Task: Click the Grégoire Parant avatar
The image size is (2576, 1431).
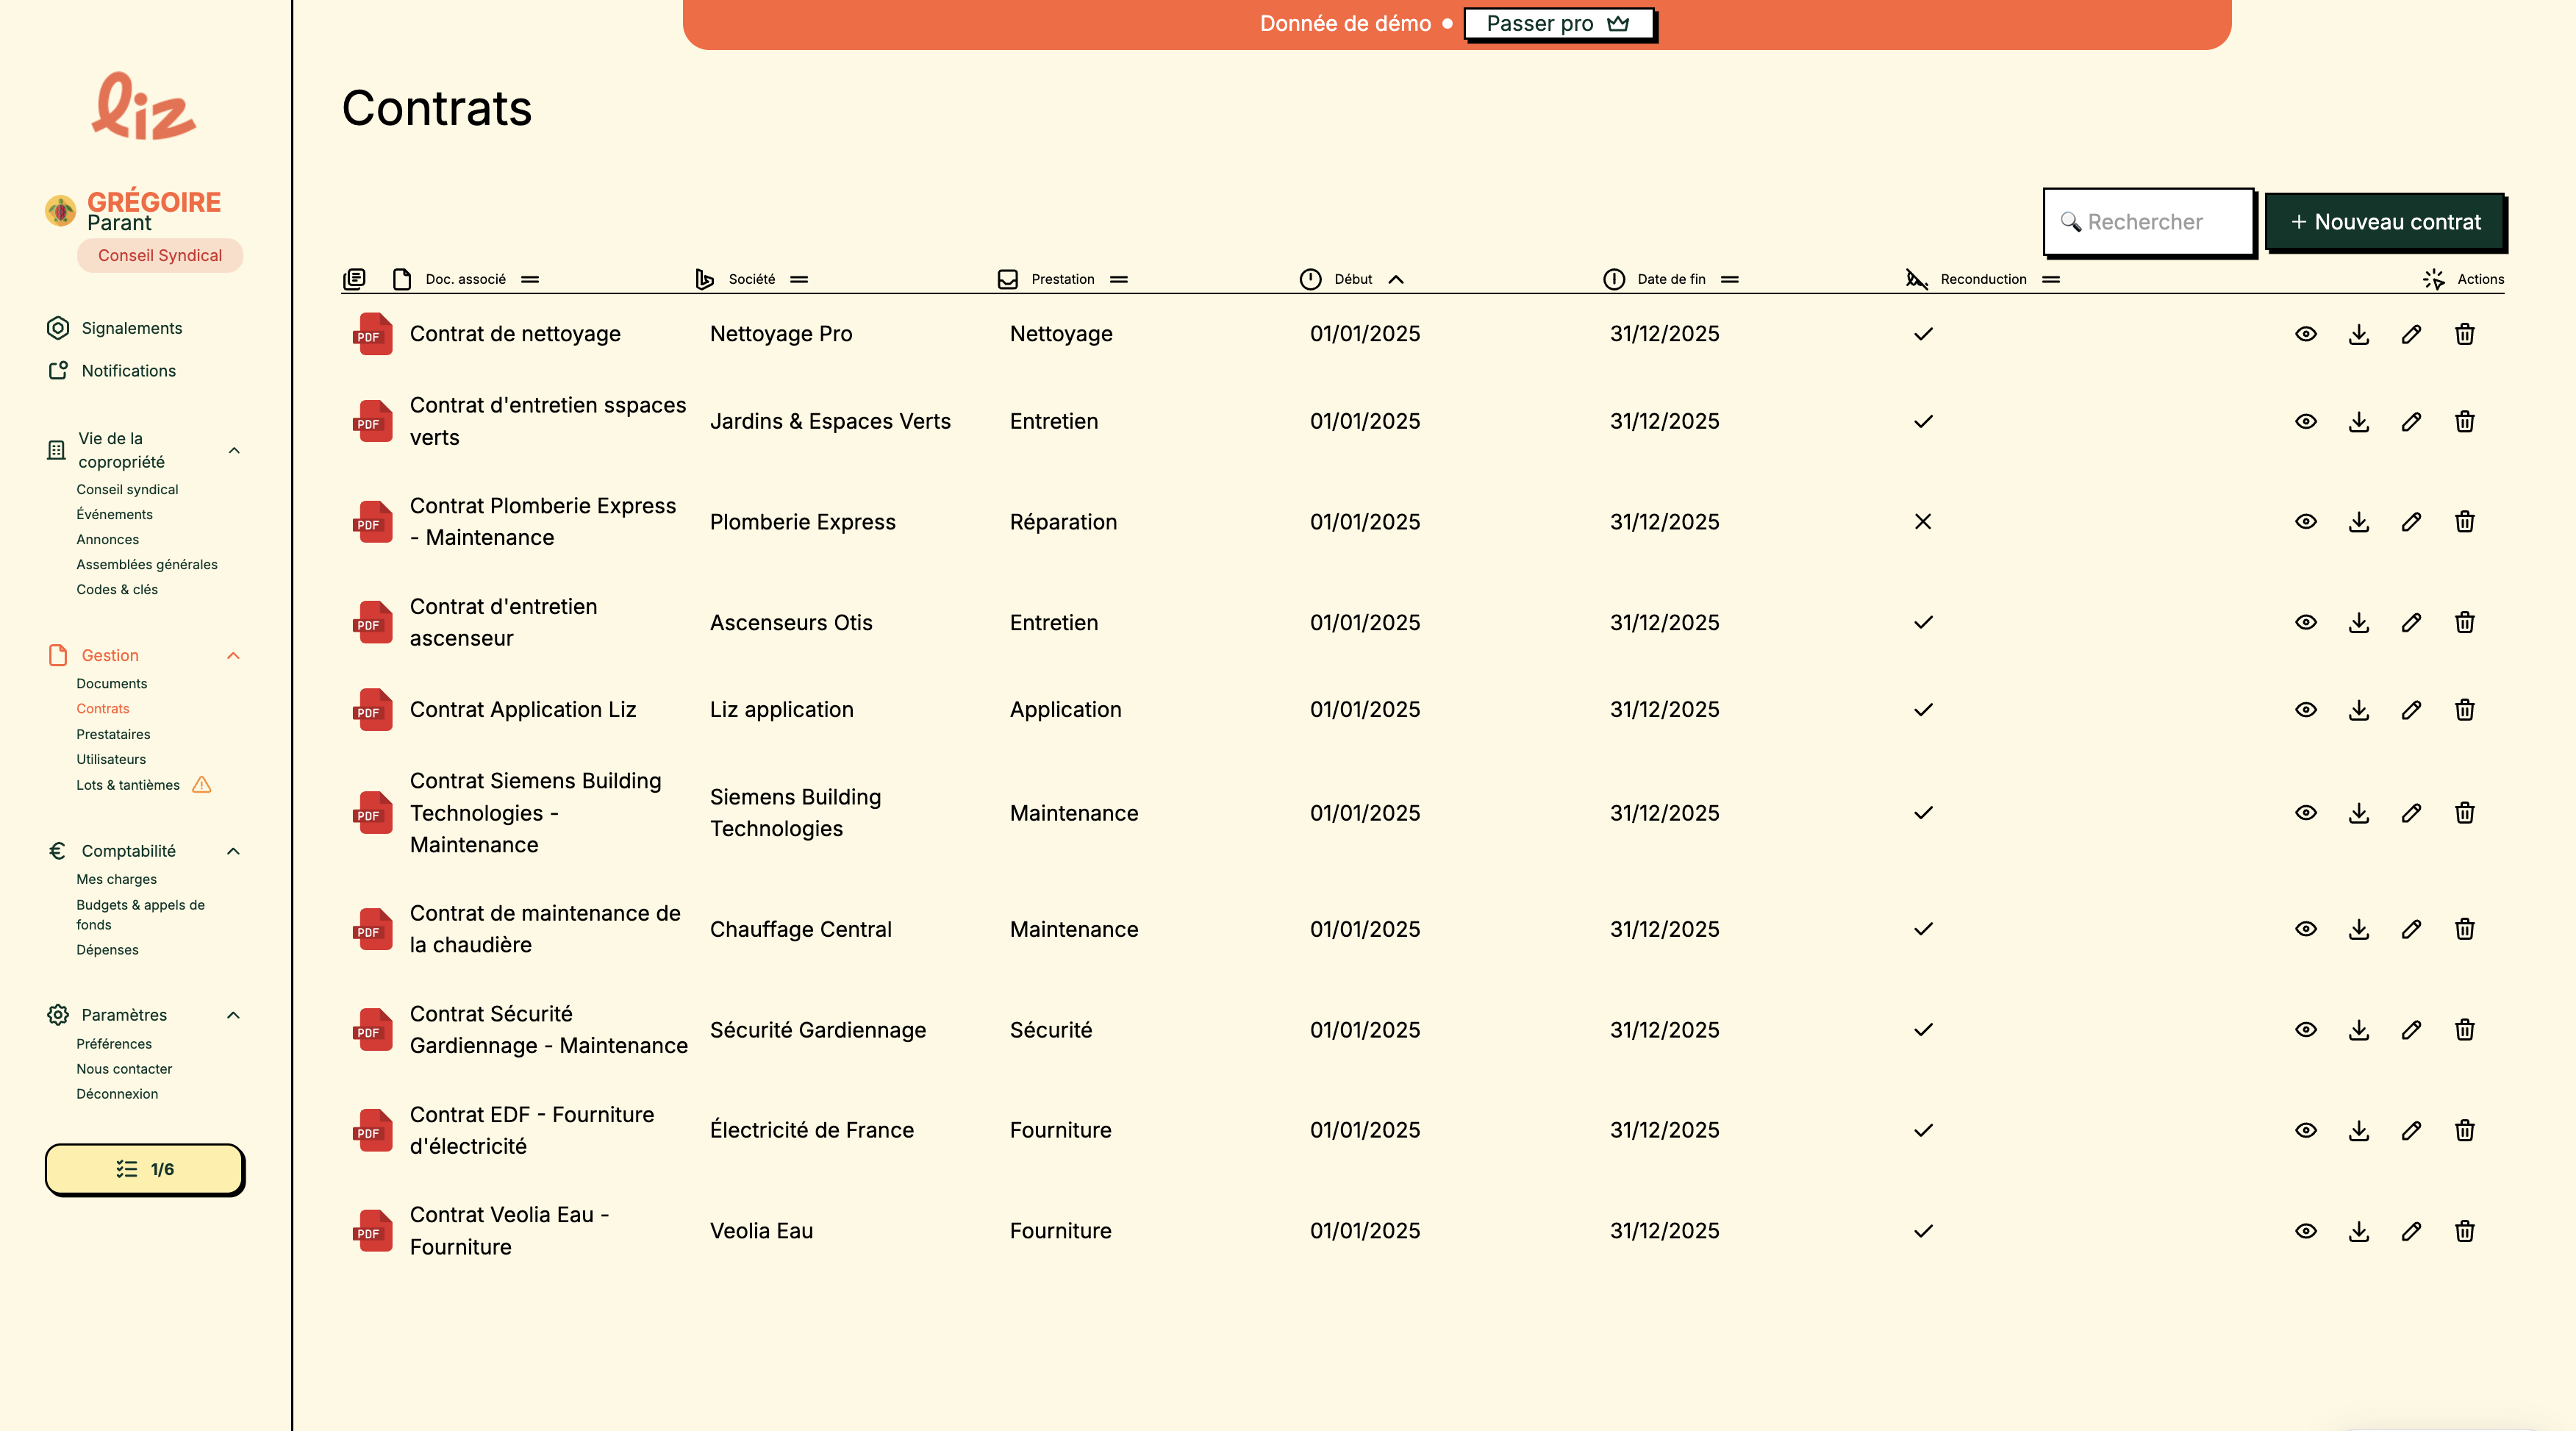Action: tap(61, 211)
